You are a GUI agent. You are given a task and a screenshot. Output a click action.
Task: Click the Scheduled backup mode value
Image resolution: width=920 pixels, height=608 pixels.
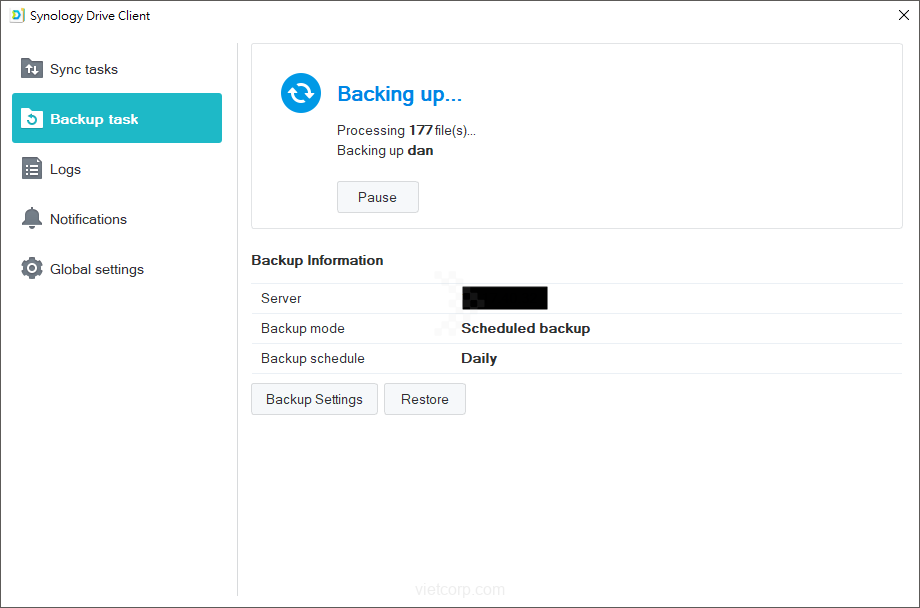click(525, 328)
